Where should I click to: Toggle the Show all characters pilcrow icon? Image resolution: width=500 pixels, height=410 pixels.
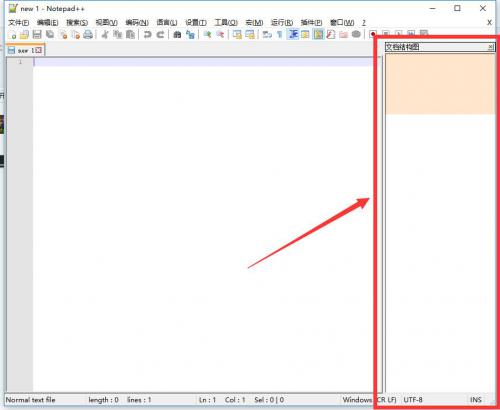(x=280, y=34)
